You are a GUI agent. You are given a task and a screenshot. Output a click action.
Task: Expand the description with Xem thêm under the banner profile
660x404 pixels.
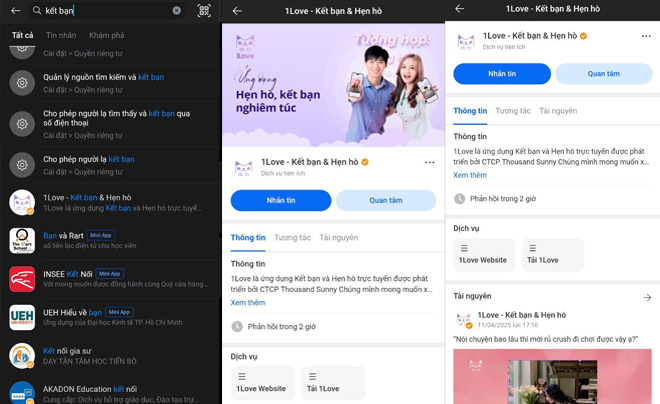[x=248, y=303]
